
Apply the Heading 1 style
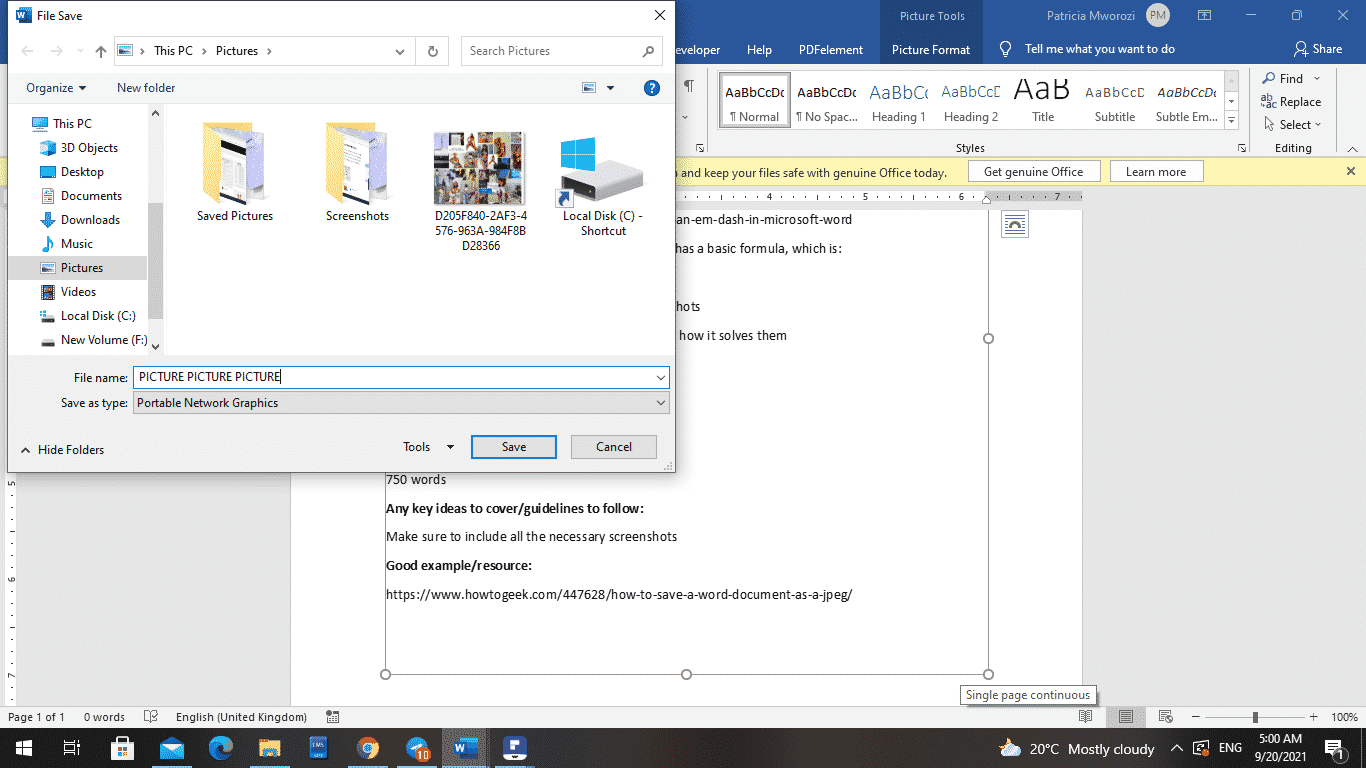[898, 100]
